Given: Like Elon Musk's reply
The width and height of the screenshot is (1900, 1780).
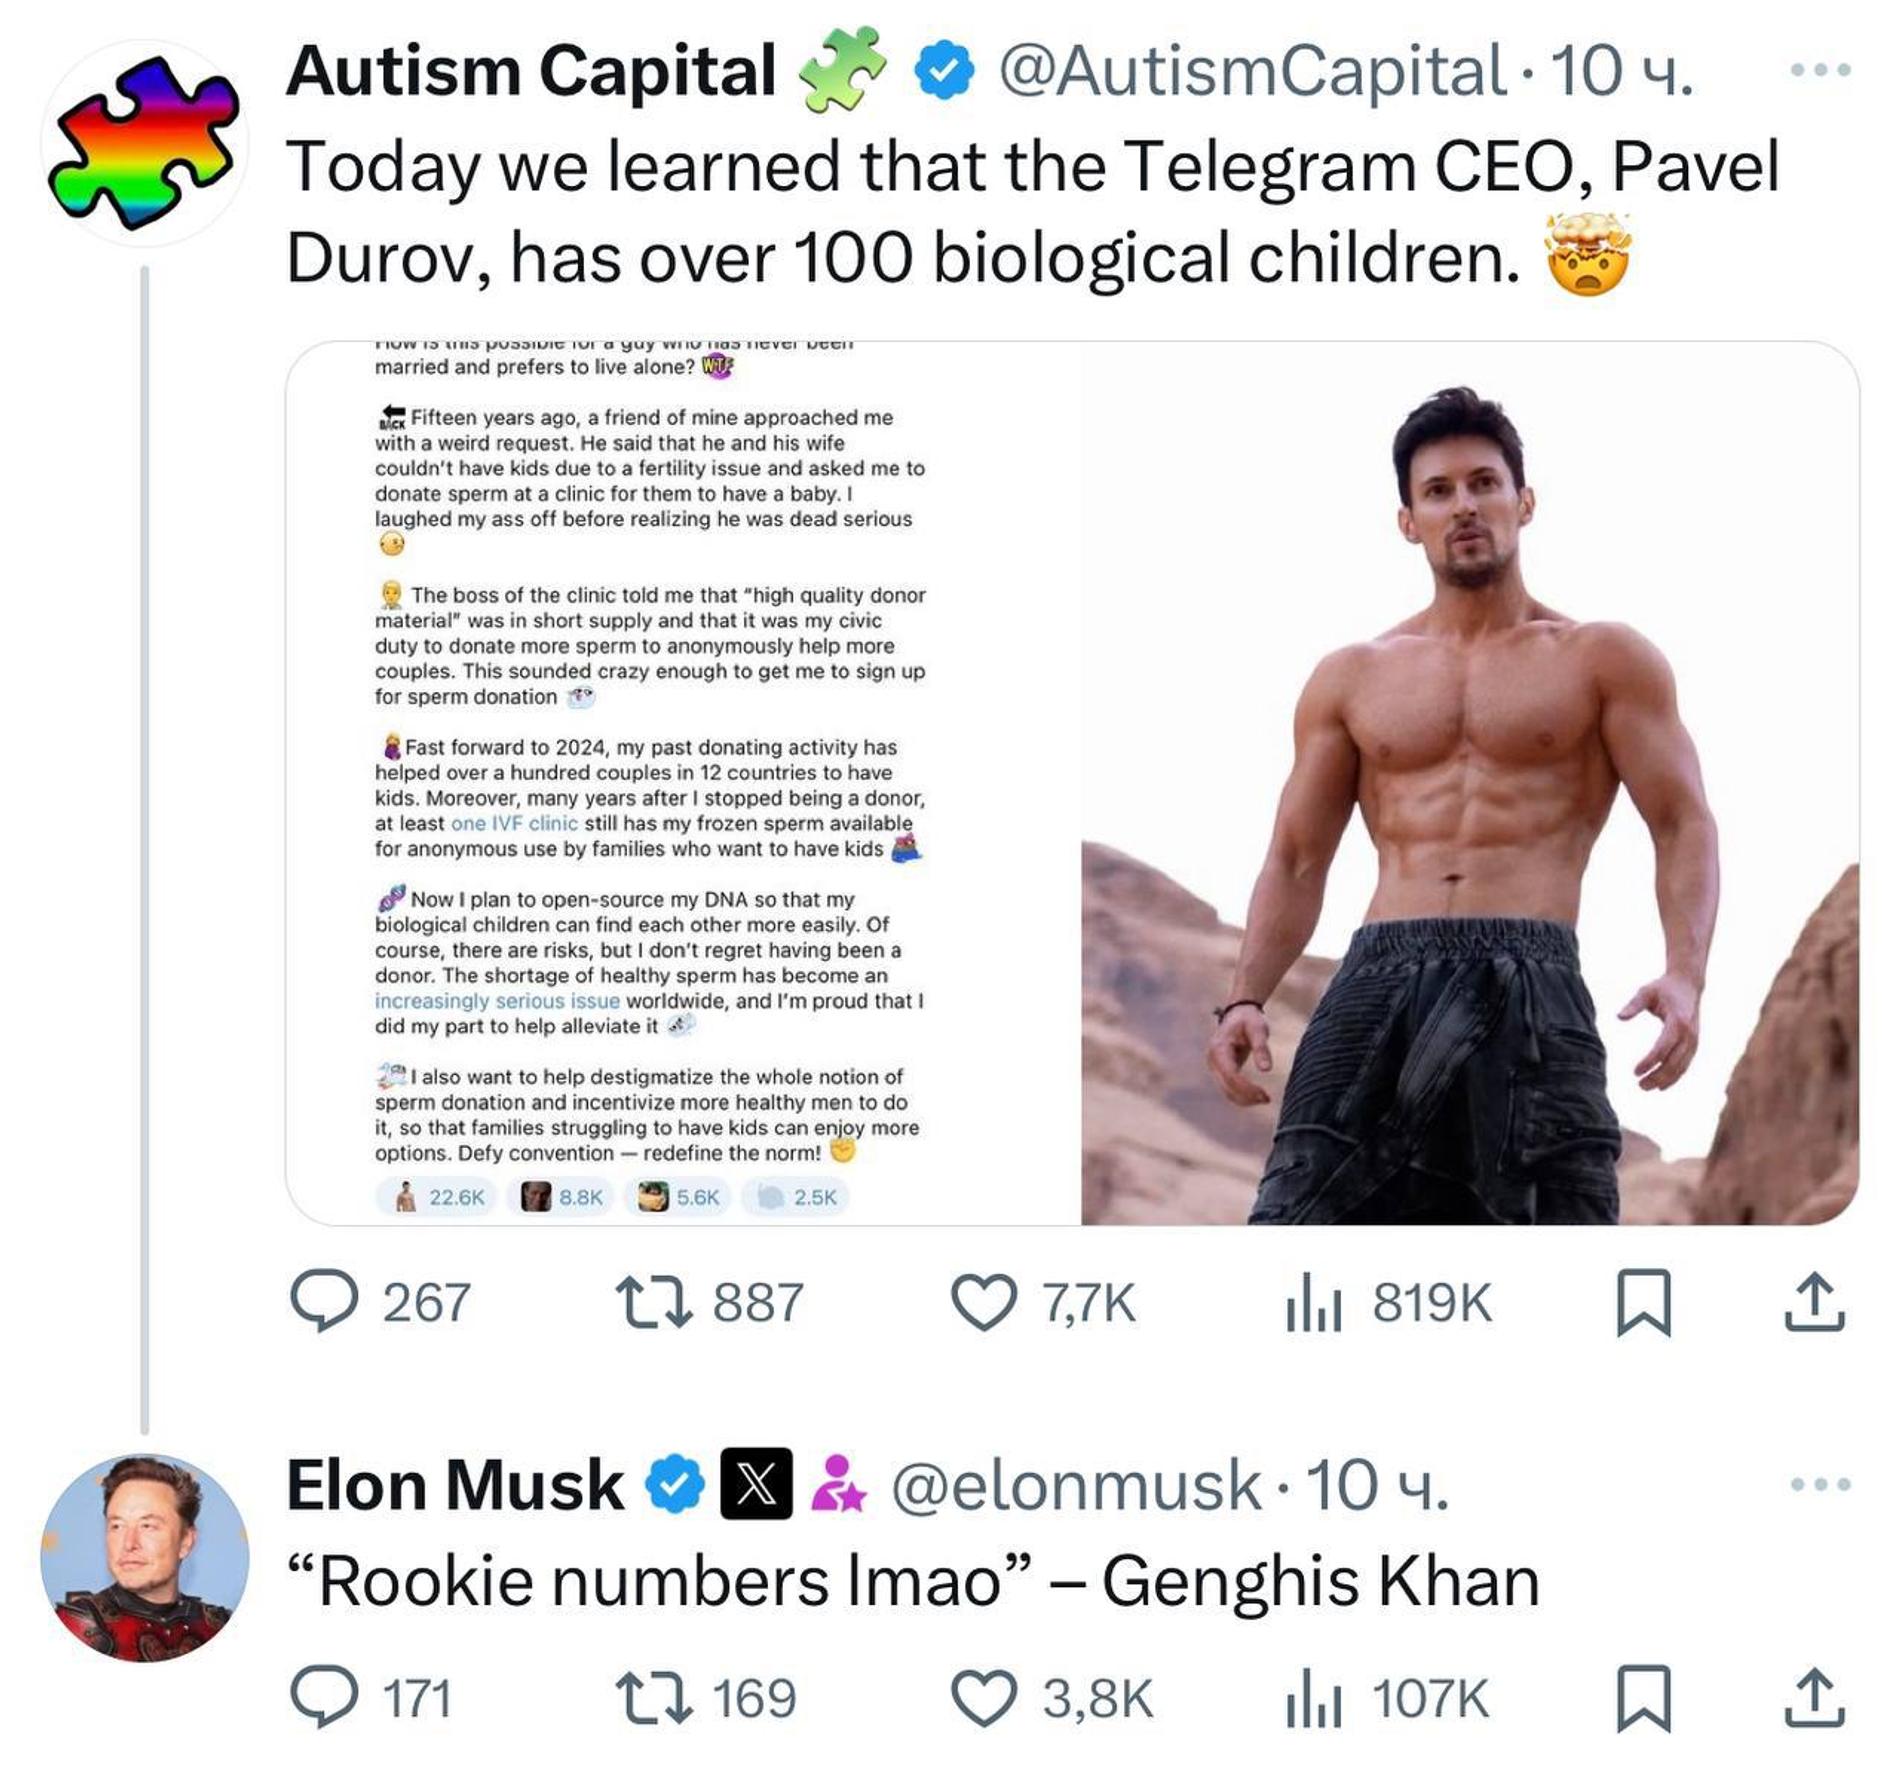Looking at the screenshot, I should pyautogui.click(x=983, y=1698).
